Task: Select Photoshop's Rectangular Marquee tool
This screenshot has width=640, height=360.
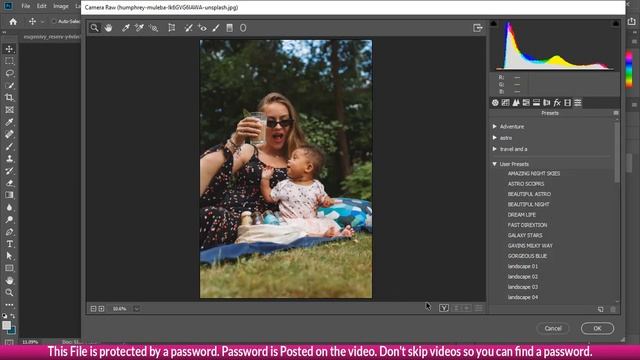Action: (9, 61)
